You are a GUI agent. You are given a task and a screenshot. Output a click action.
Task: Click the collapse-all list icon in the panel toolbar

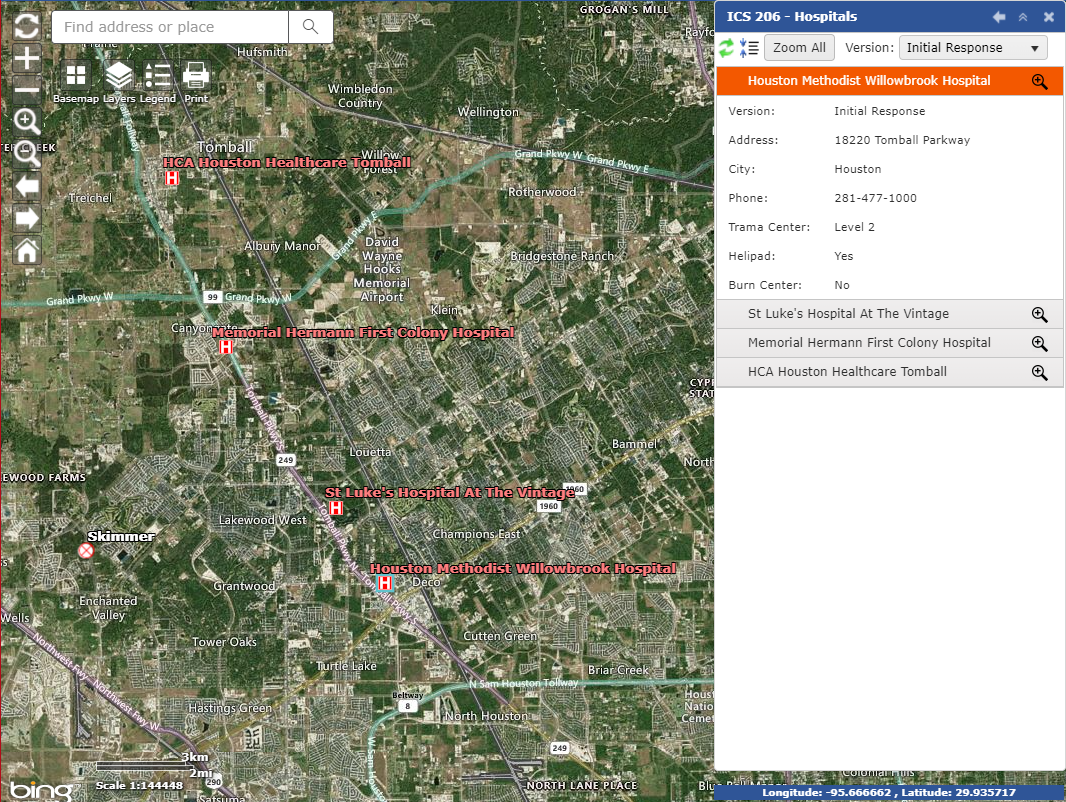749,47
